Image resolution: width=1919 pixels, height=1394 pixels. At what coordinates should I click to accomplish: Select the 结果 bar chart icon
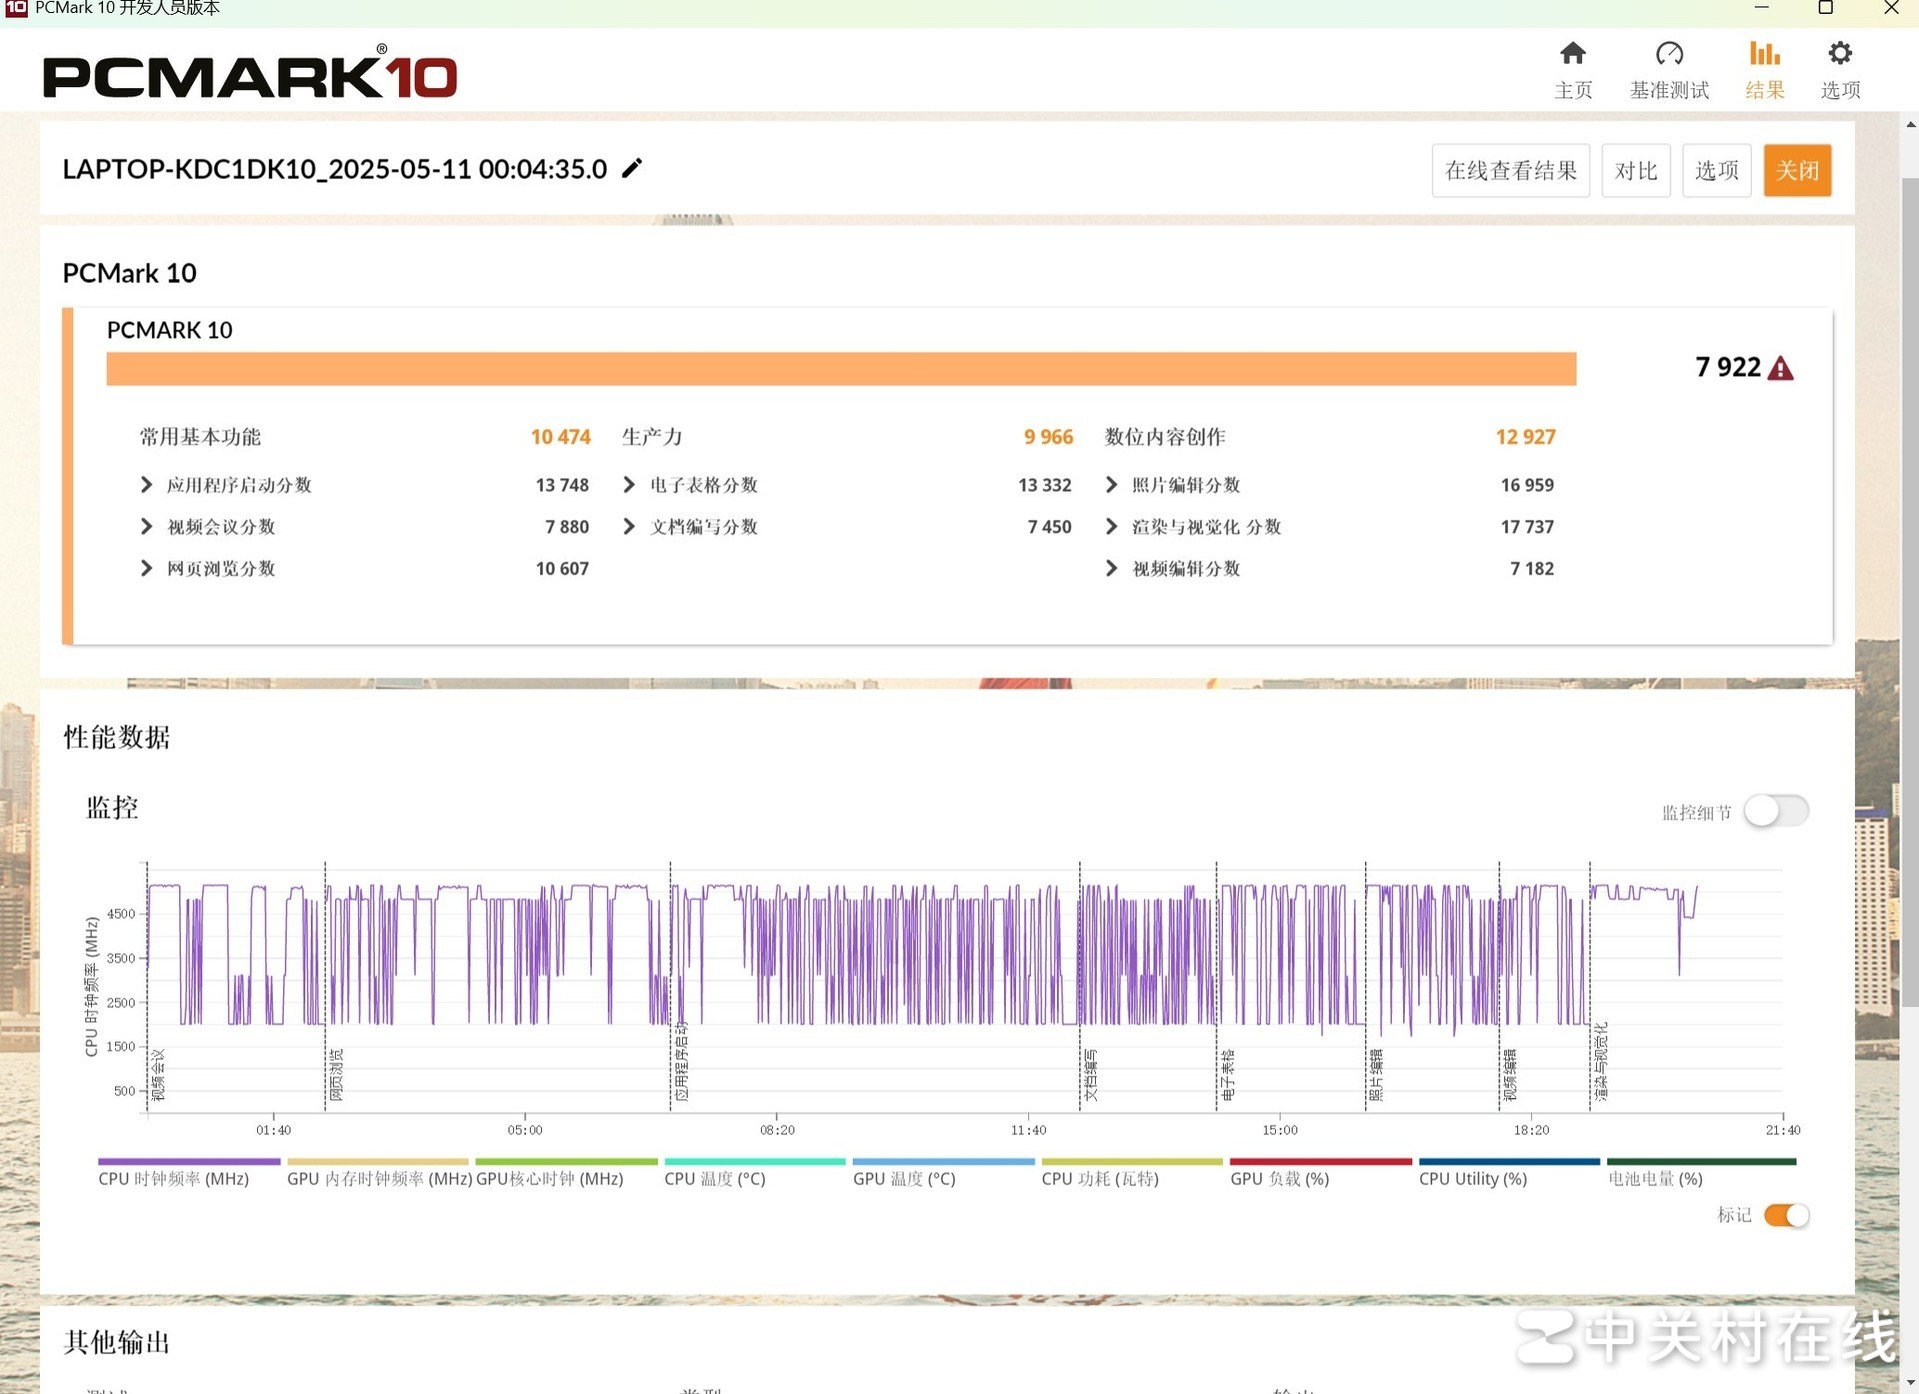1764,53
